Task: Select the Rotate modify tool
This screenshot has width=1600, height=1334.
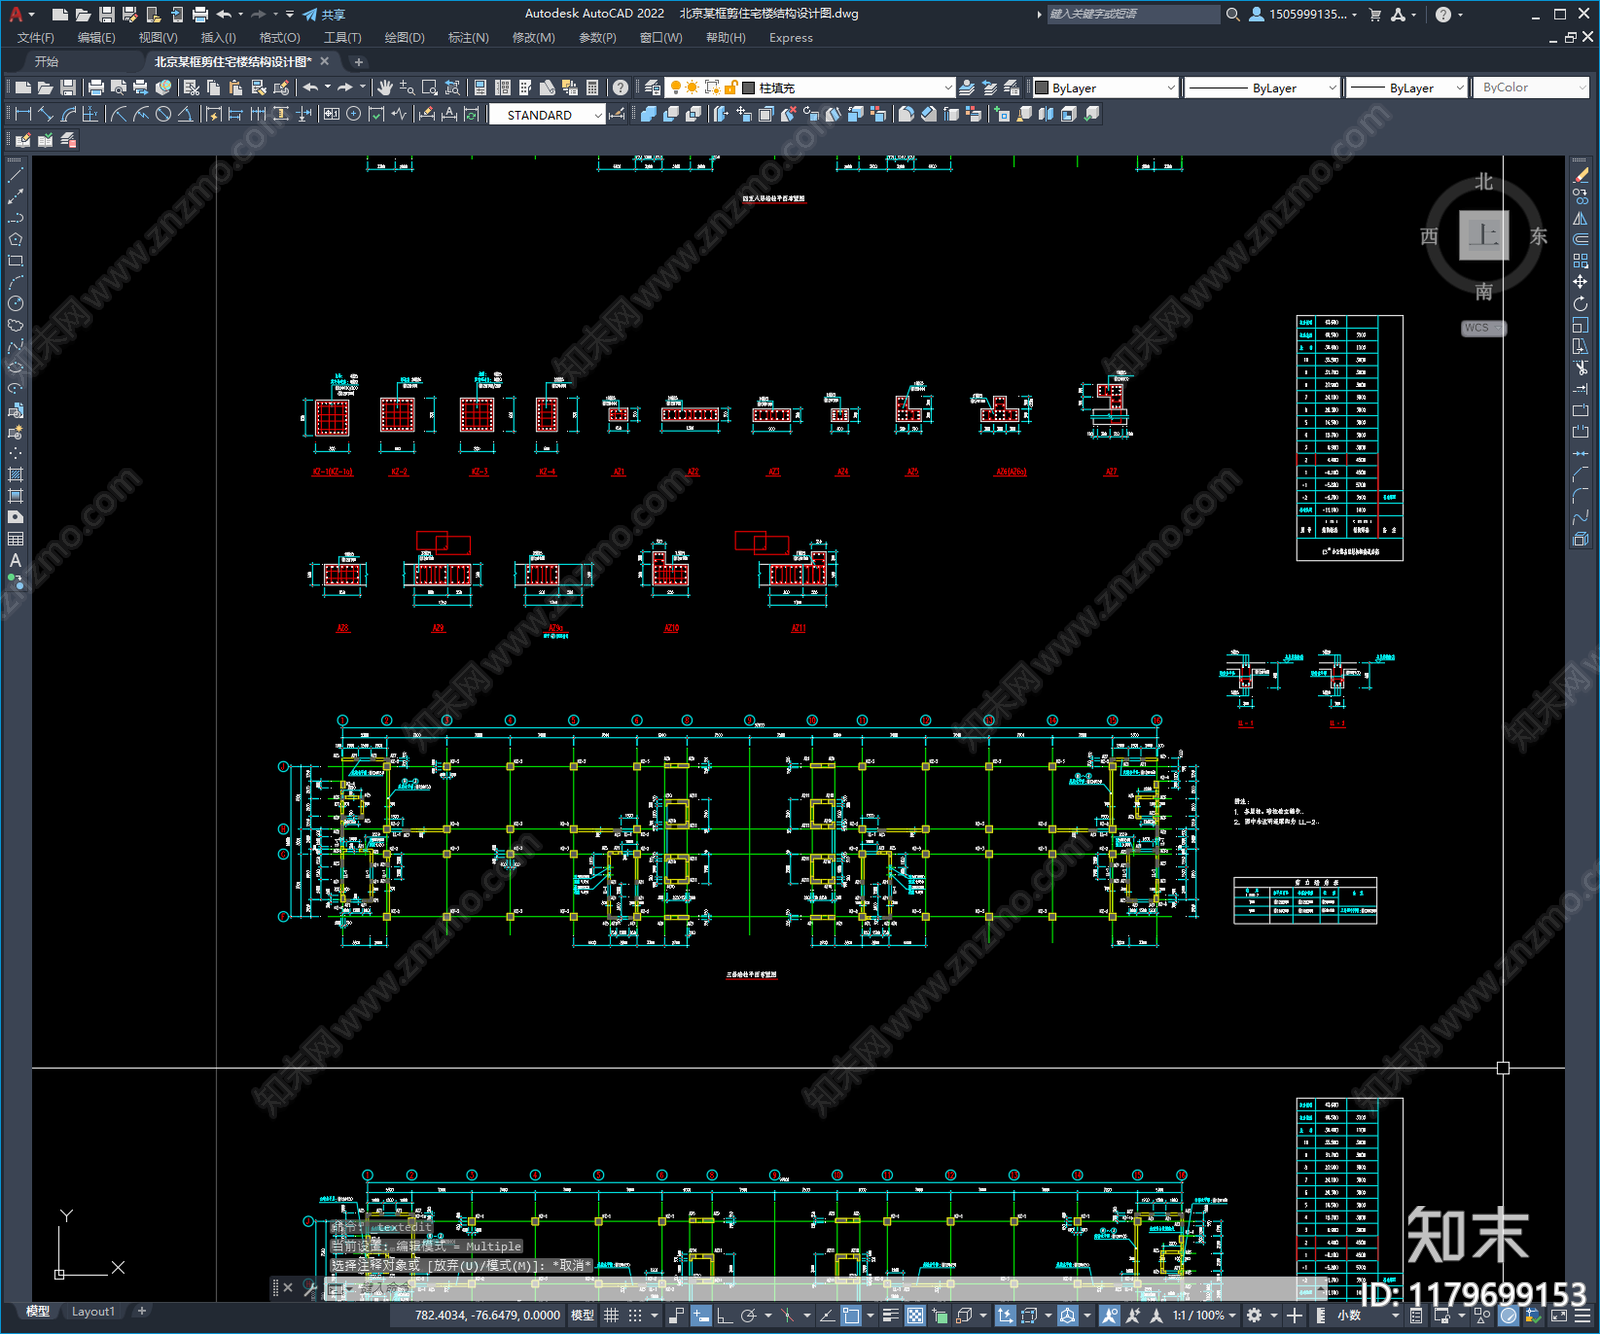Action: pos(1580,304)
